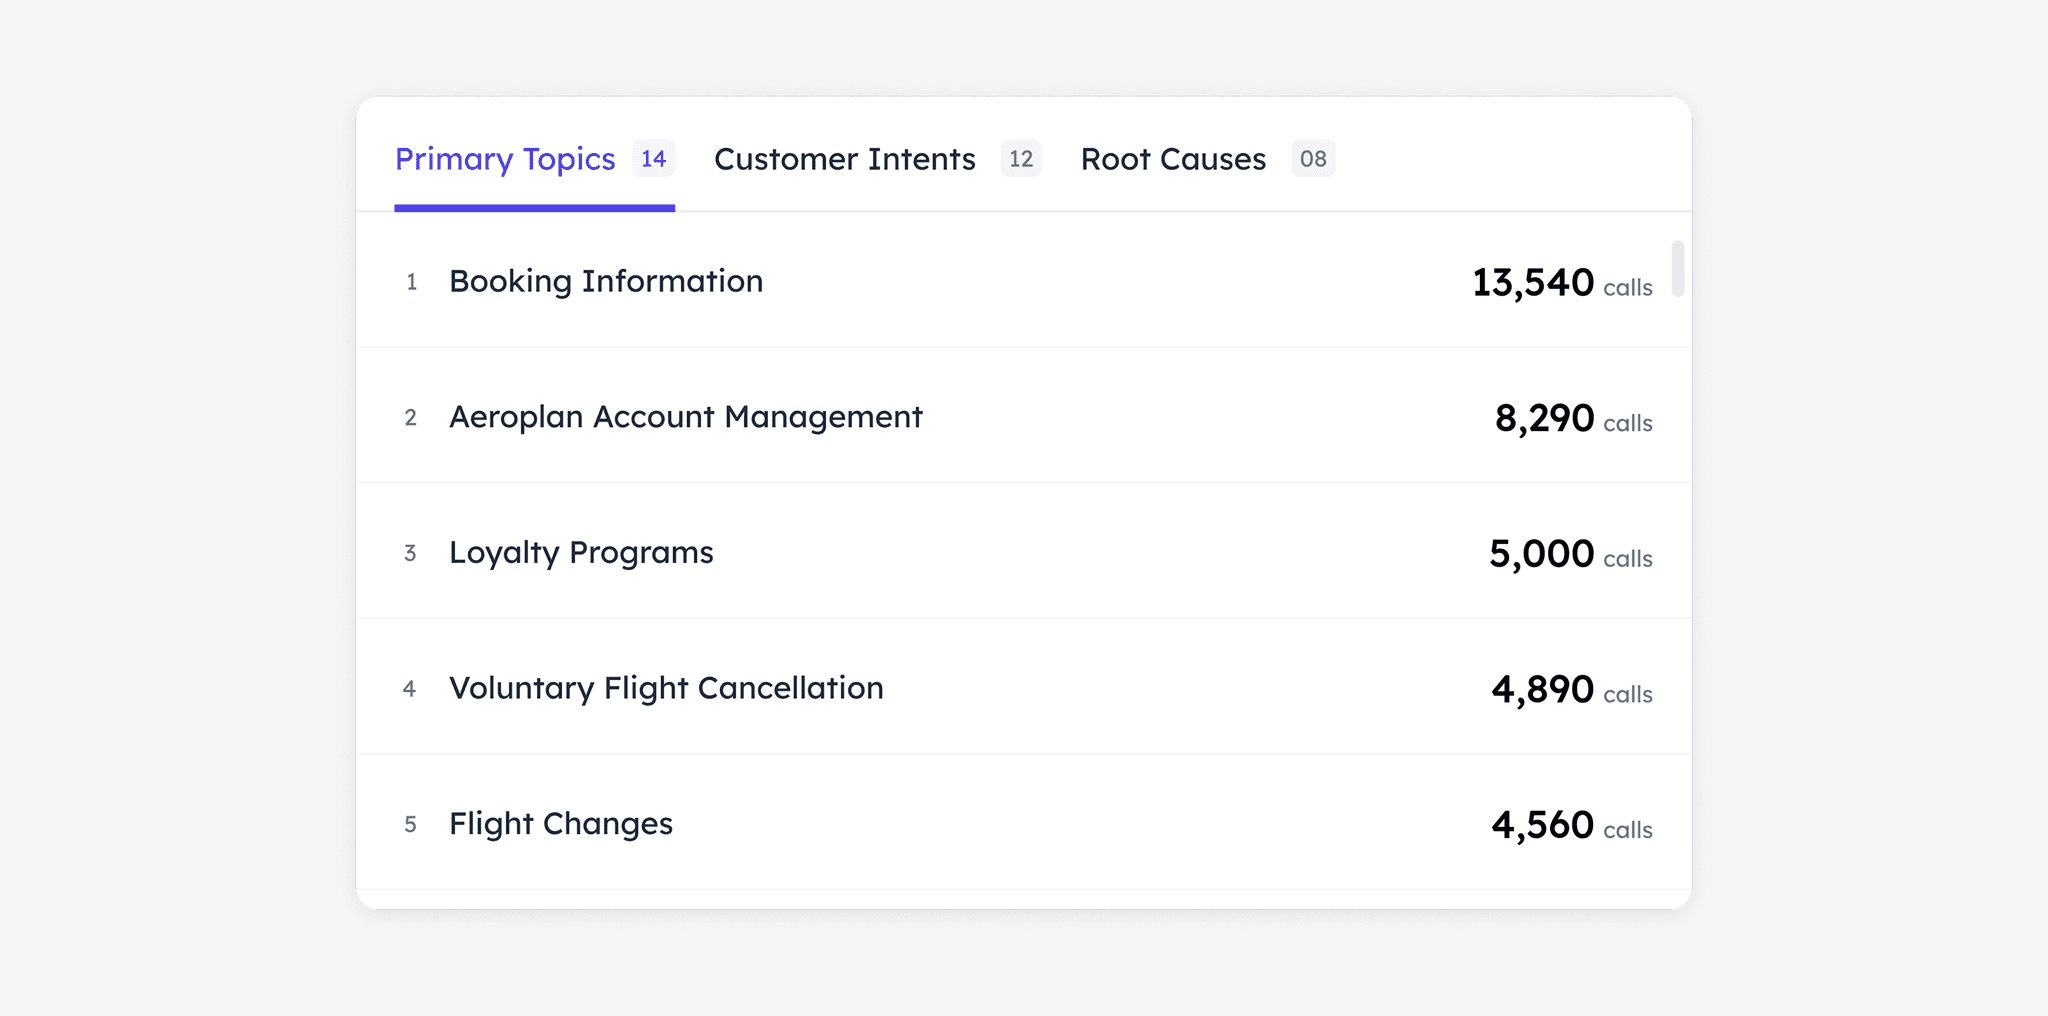Open the Loyalty Programs topic row
The image size is (2048, 1016).
[581, 553]
